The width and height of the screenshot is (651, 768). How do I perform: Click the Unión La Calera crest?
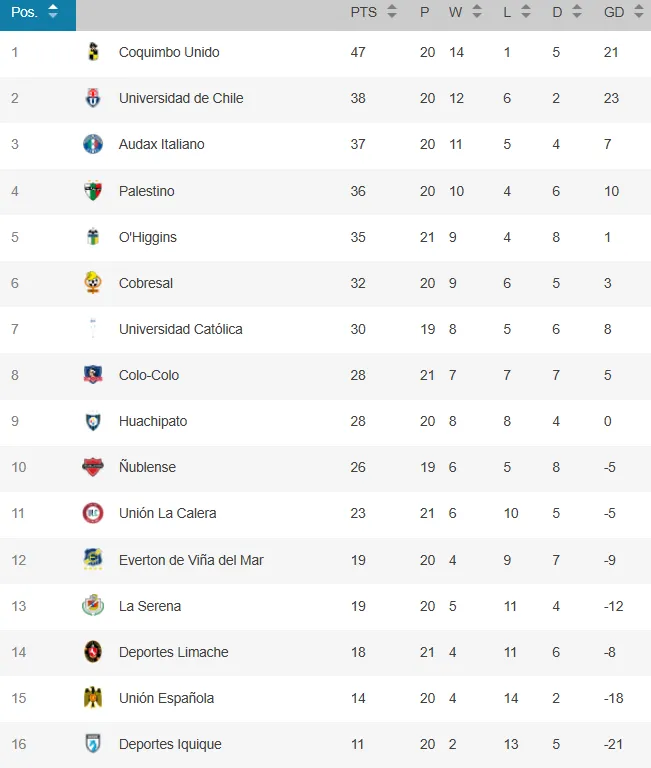tap(93, 513)
